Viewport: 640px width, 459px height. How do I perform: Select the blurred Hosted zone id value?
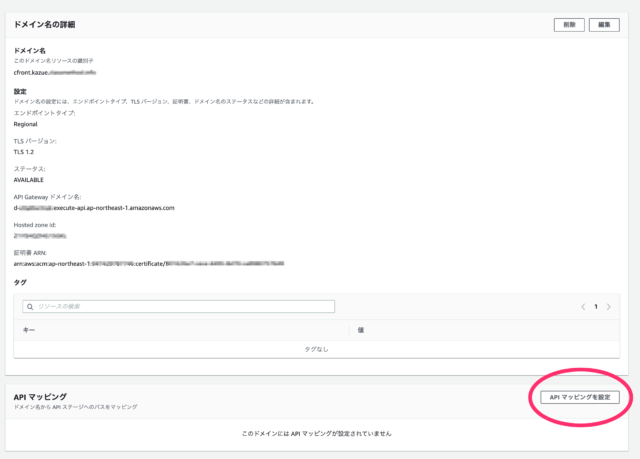point(40,236)
